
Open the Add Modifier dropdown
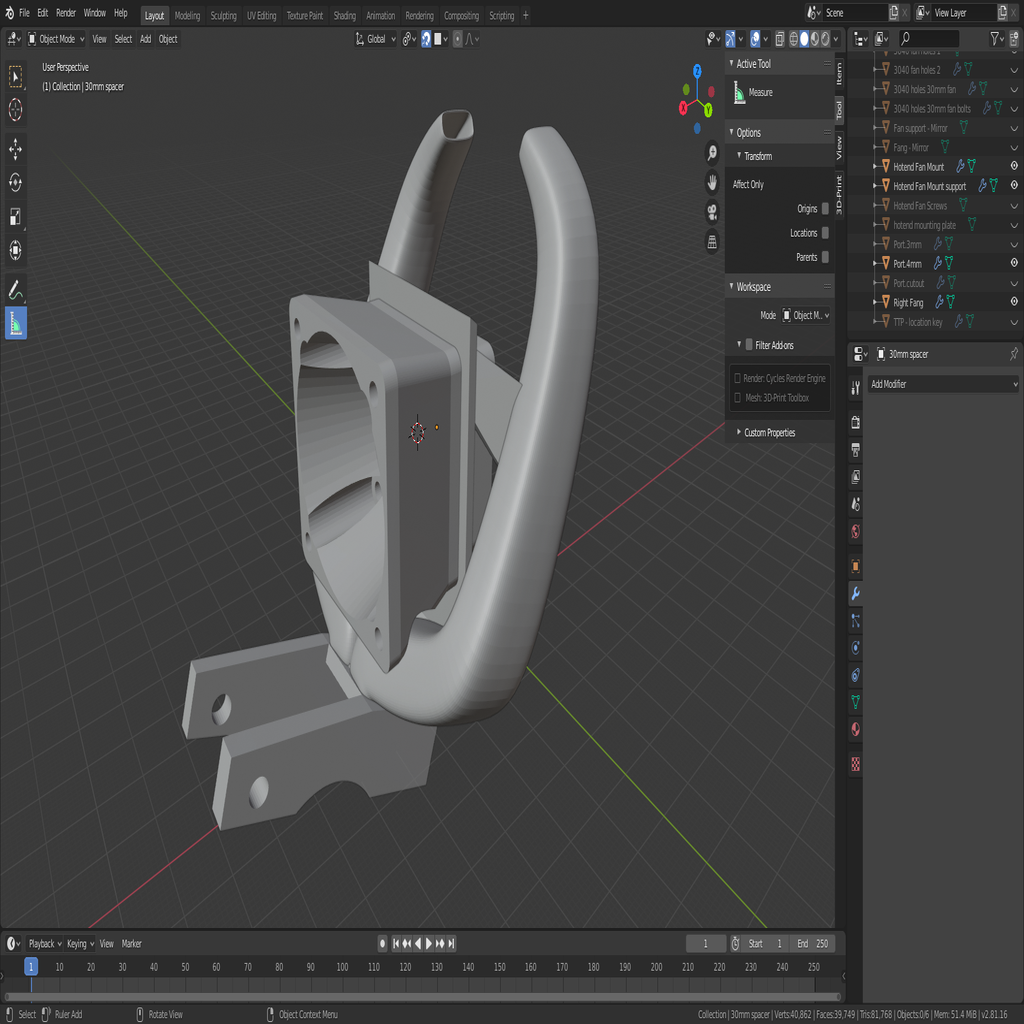tap(942, 384)
